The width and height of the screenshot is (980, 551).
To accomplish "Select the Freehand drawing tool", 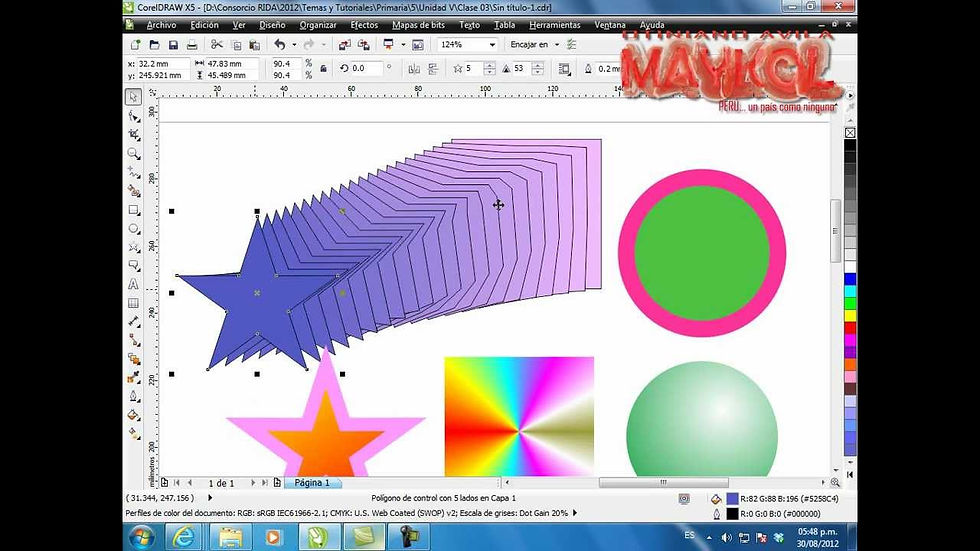I will click(x=133, y=172).
